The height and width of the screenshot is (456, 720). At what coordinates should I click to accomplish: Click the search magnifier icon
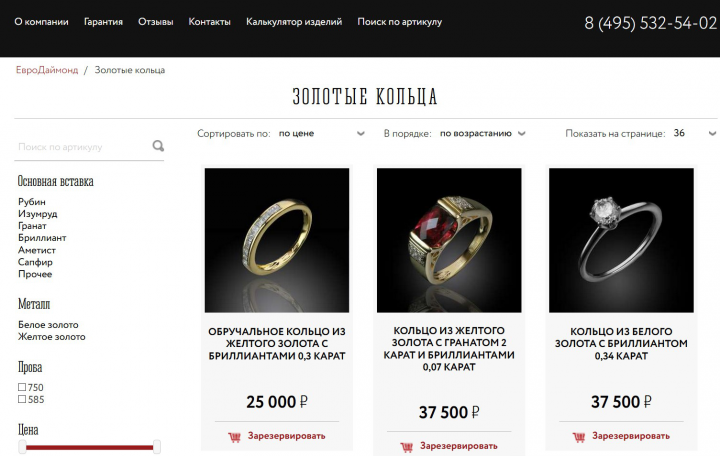tap(158, 146)
